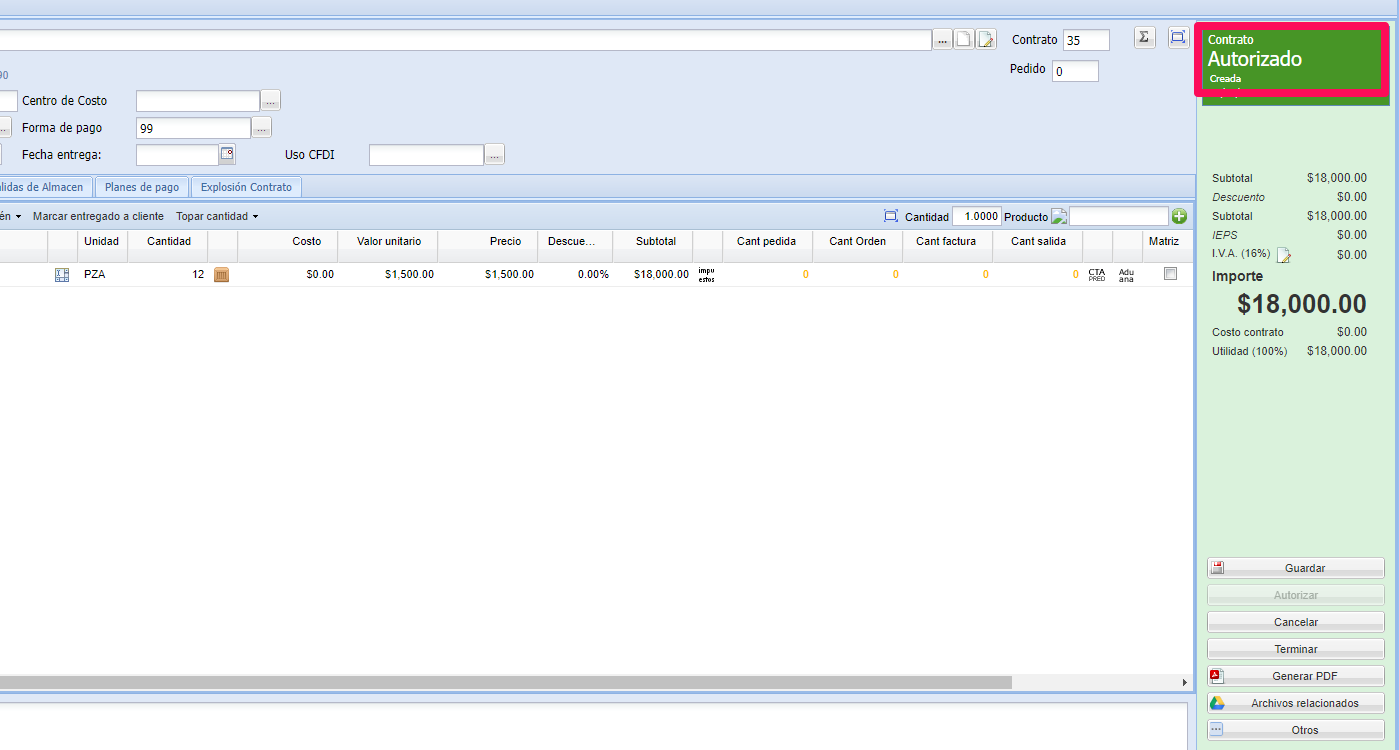Screen dimensions: 1399x750
Task: Click the fullscreen icon left of Cantidad field
Action: pos(891,216)
